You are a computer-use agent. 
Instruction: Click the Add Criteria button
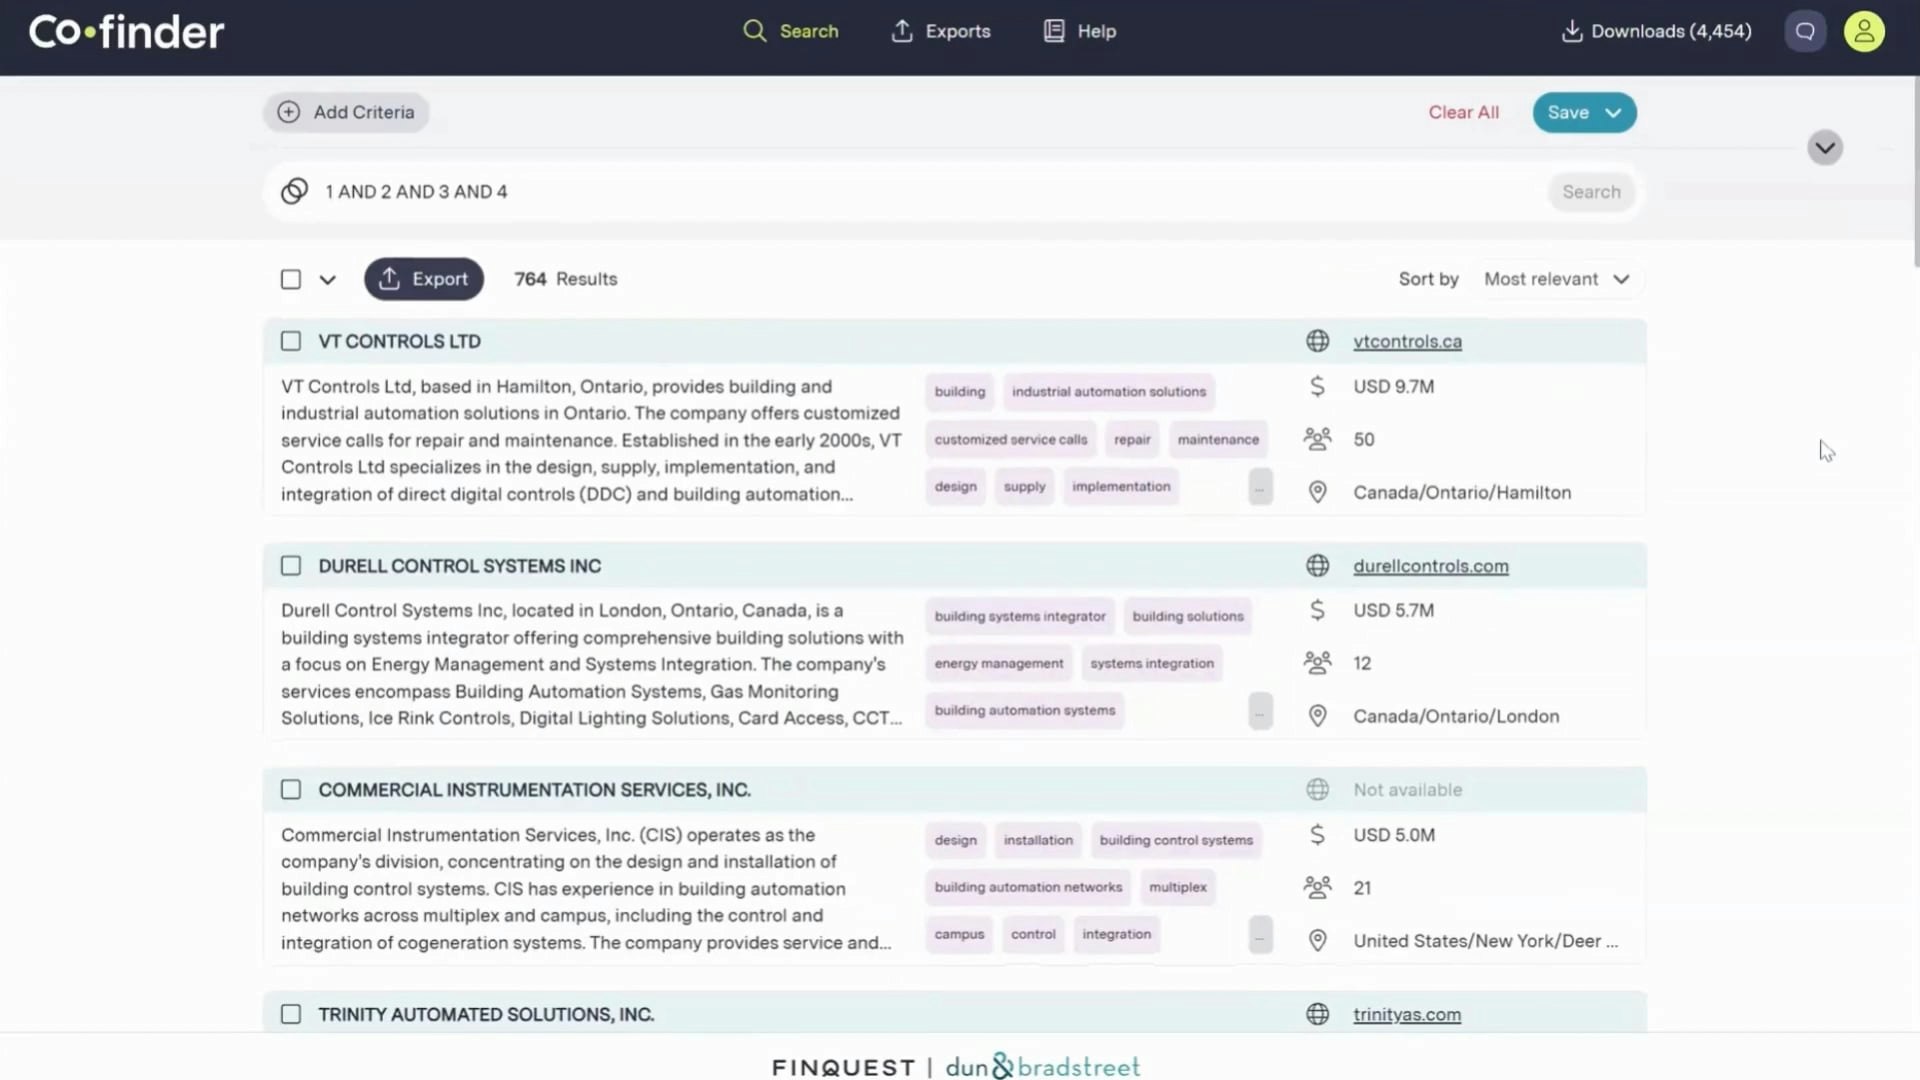[346, 112]
